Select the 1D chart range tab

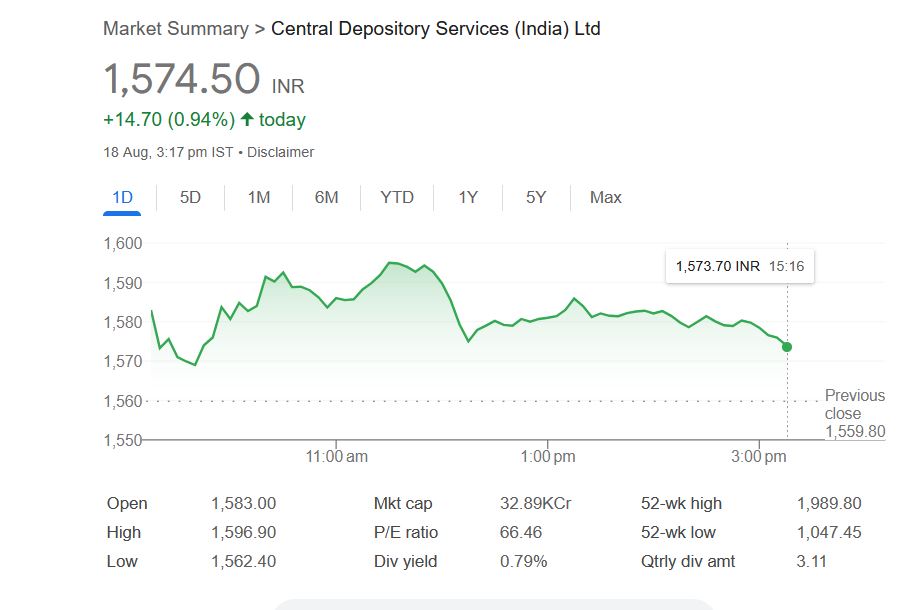point(122,198)
